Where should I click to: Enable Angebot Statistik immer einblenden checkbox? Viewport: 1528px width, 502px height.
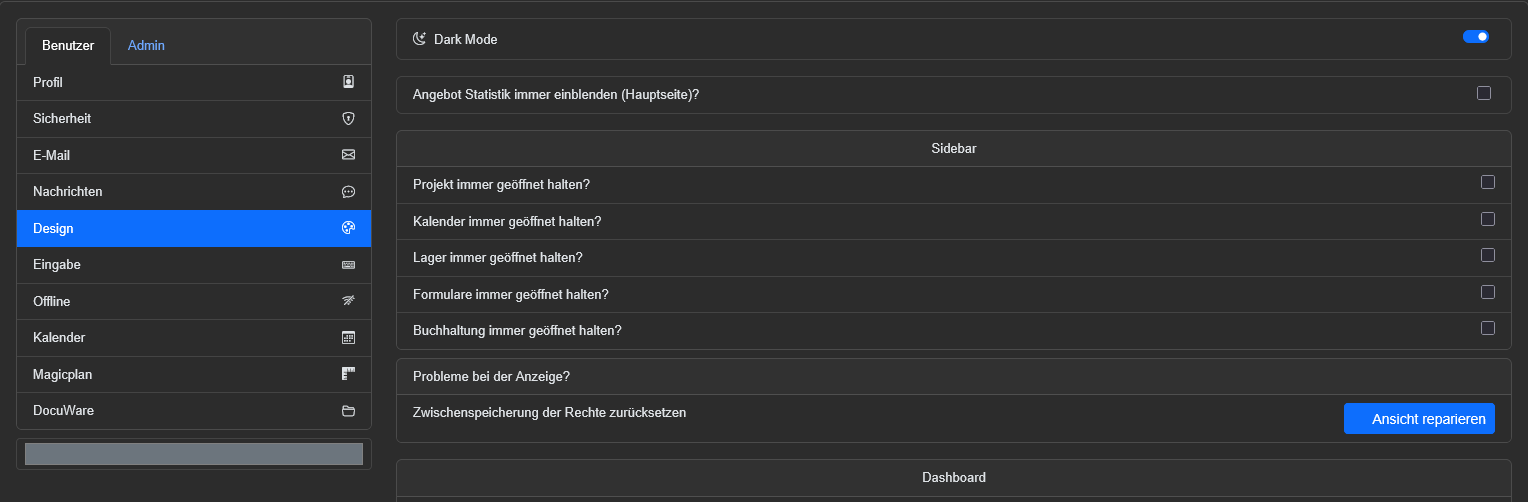click(x=1484, y=93)
